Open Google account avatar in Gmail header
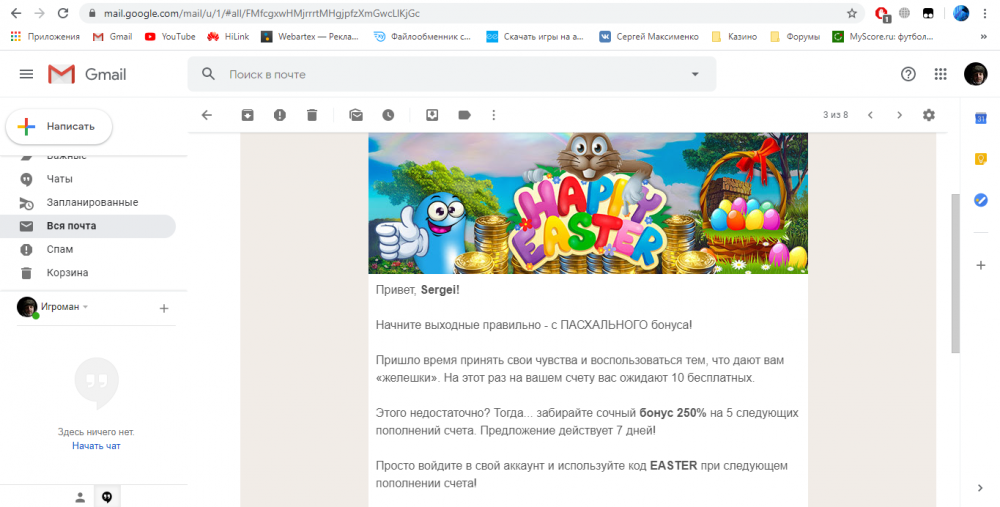1000x507 pixels. point(976,74)
